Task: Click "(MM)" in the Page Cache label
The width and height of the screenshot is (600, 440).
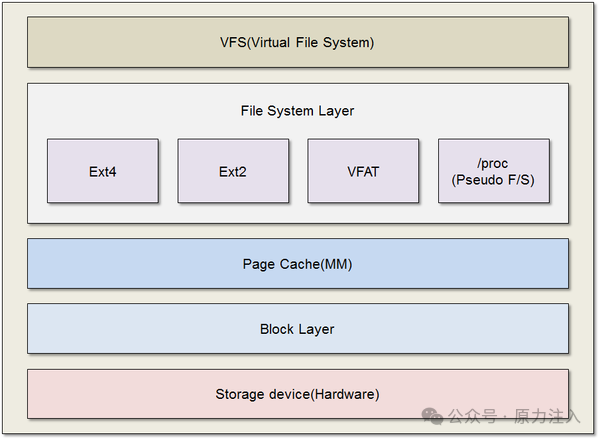Action: pos(336,264)
